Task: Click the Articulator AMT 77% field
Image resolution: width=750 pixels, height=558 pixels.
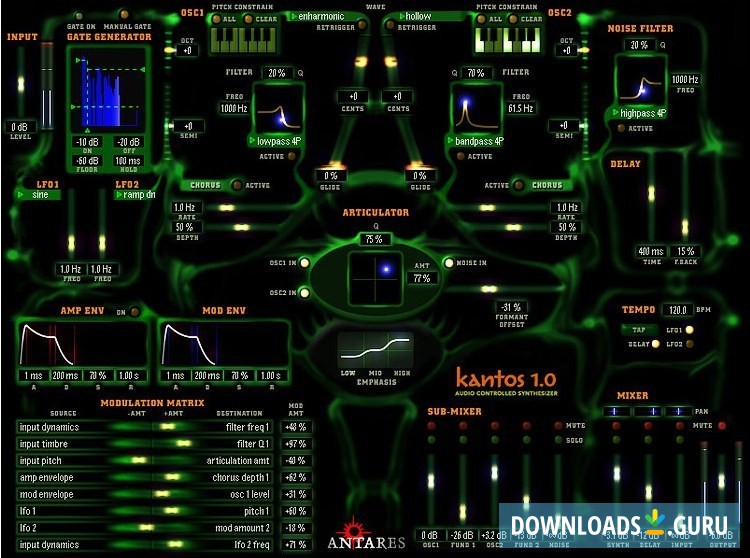Action: coord(422,278)
